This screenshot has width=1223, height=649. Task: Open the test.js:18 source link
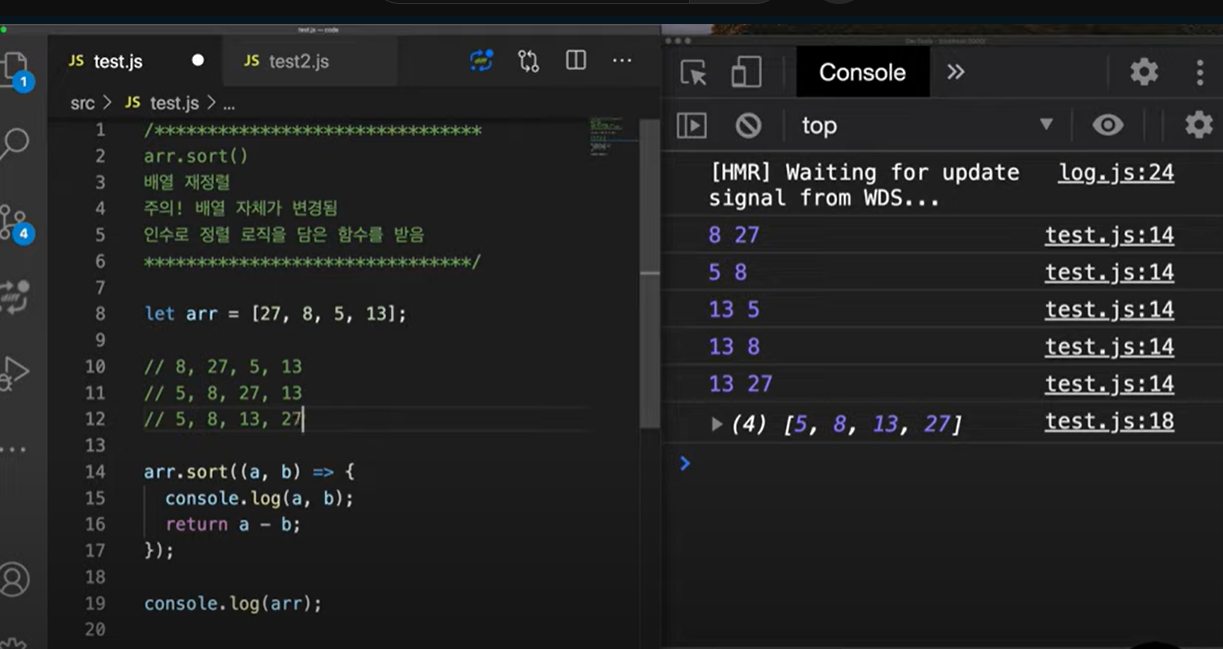tap(1109, 421)
